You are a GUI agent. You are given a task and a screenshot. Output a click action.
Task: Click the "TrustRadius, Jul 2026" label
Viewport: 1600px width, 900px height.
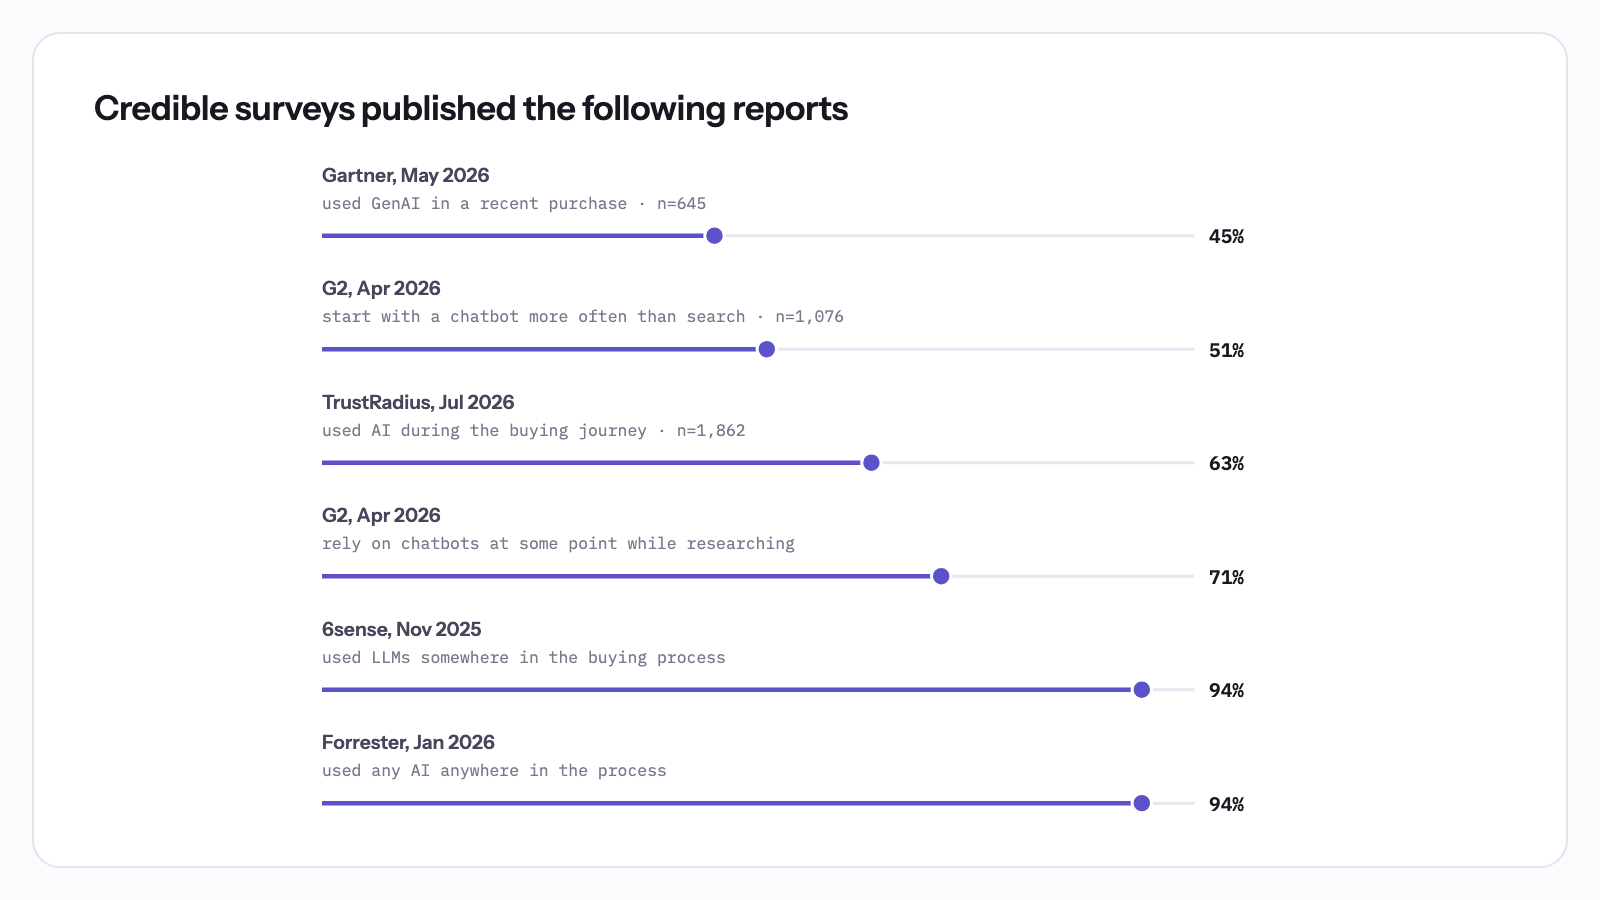pos(418,403)
